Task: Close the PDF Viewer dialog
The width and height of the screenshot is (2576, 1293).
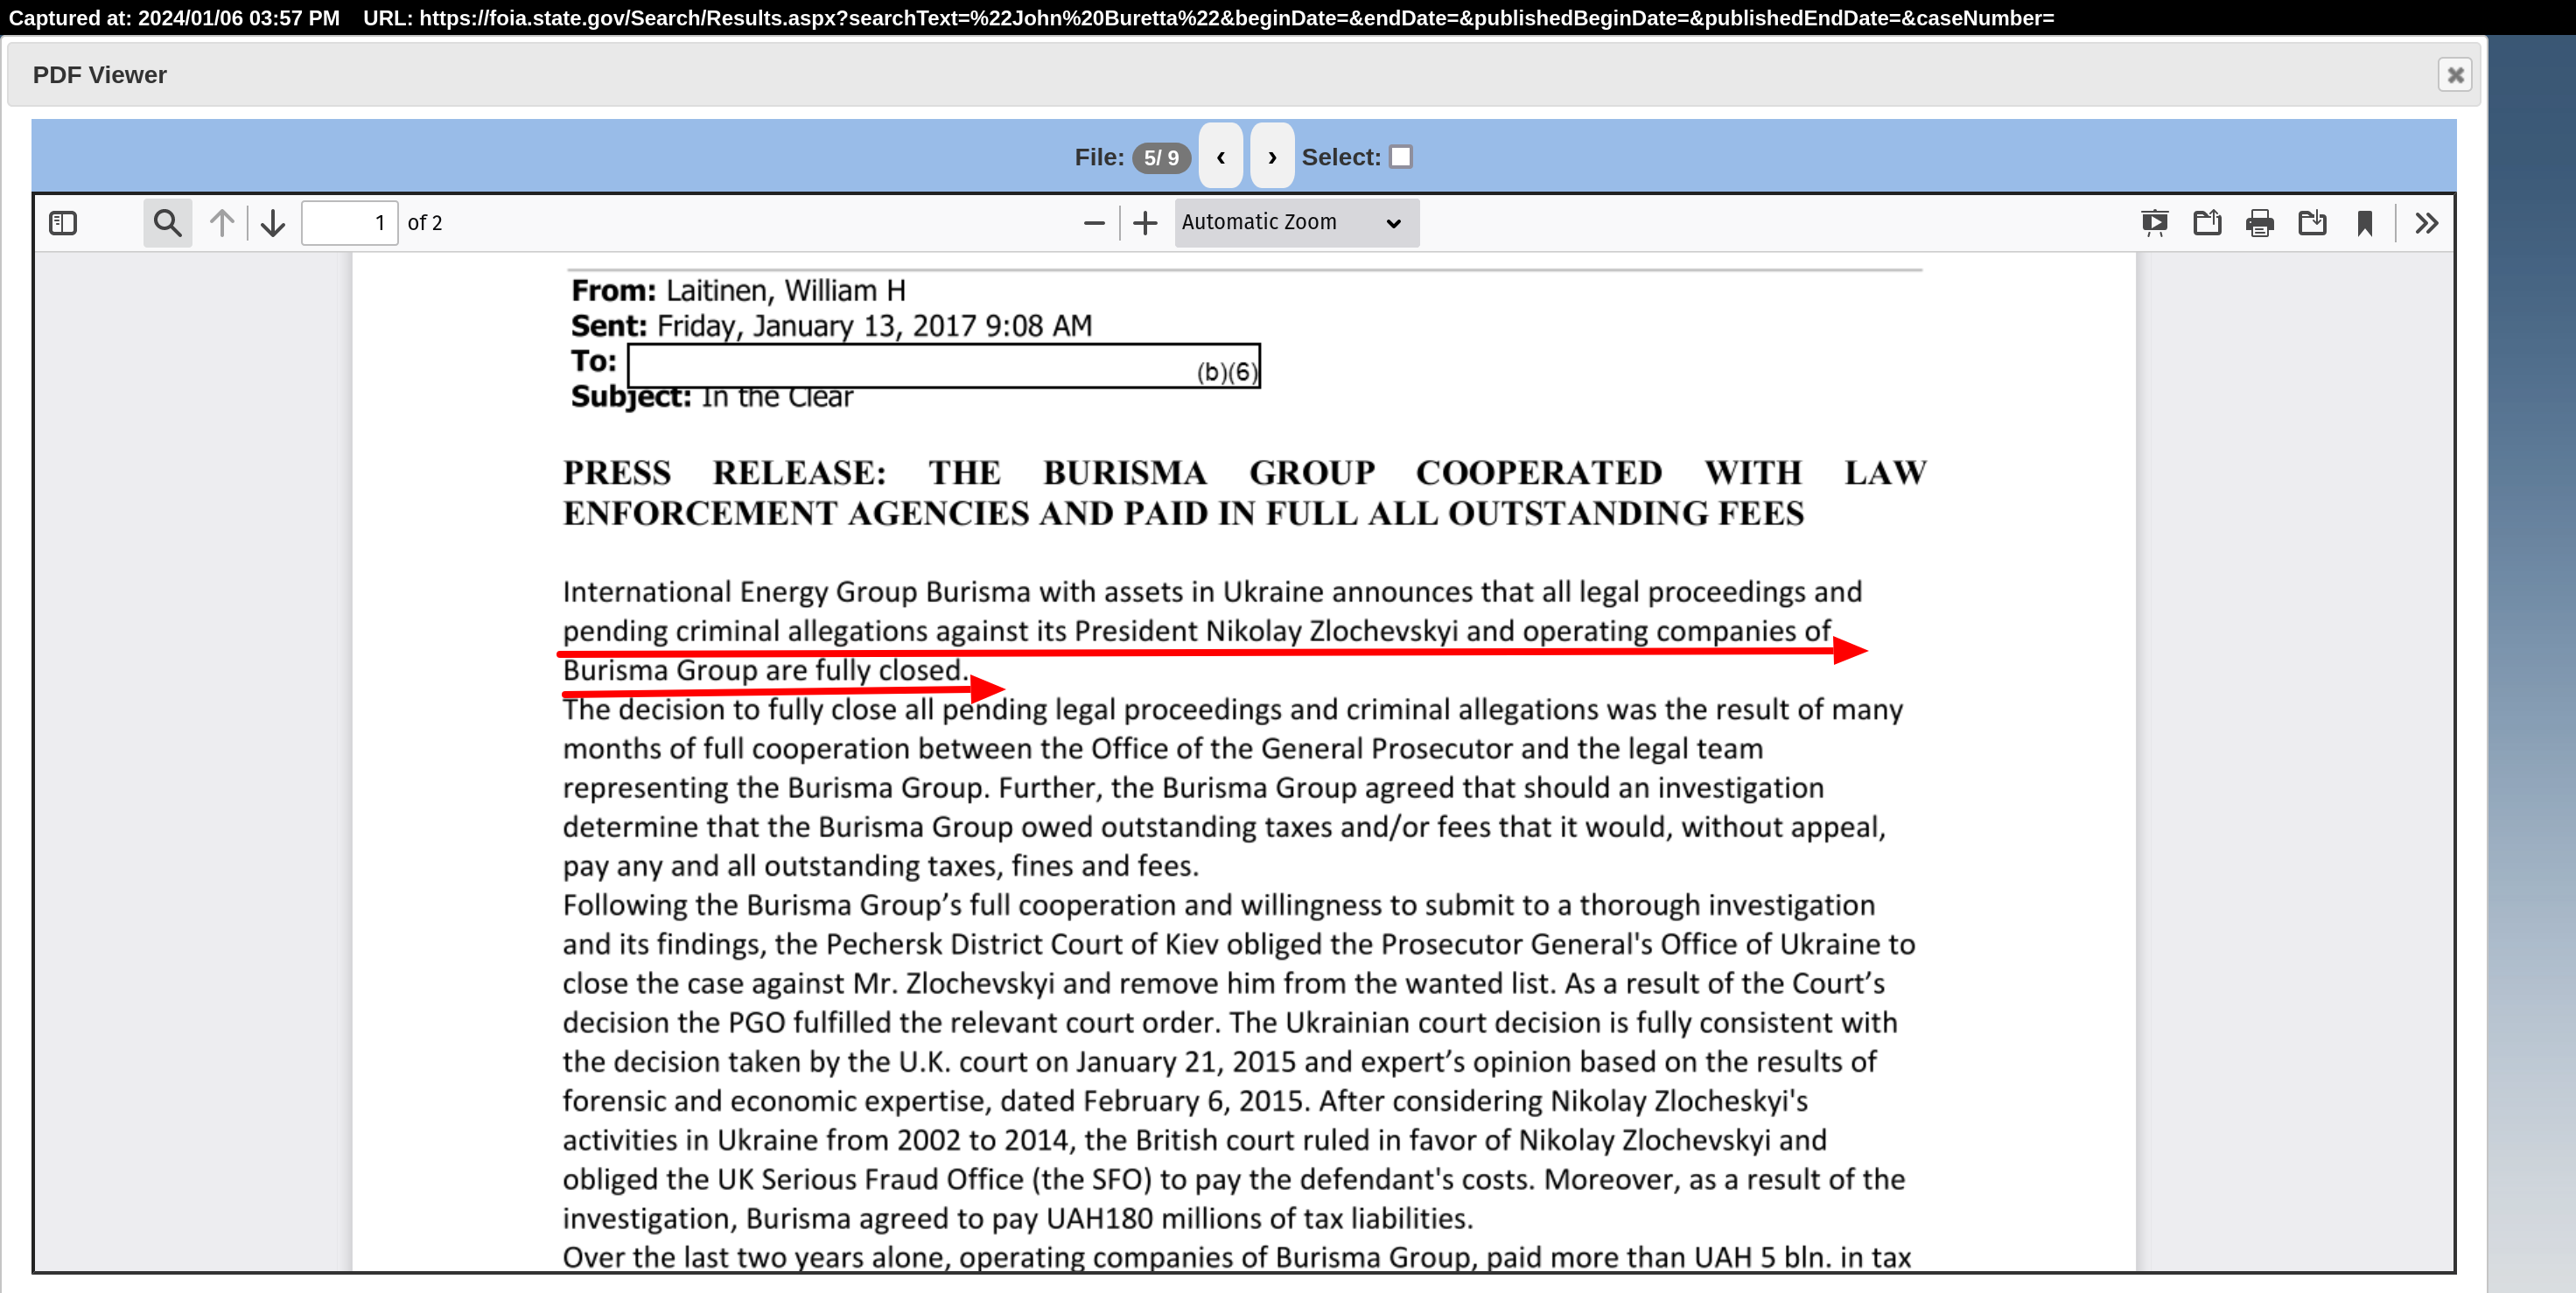Action: point(2455,75)
